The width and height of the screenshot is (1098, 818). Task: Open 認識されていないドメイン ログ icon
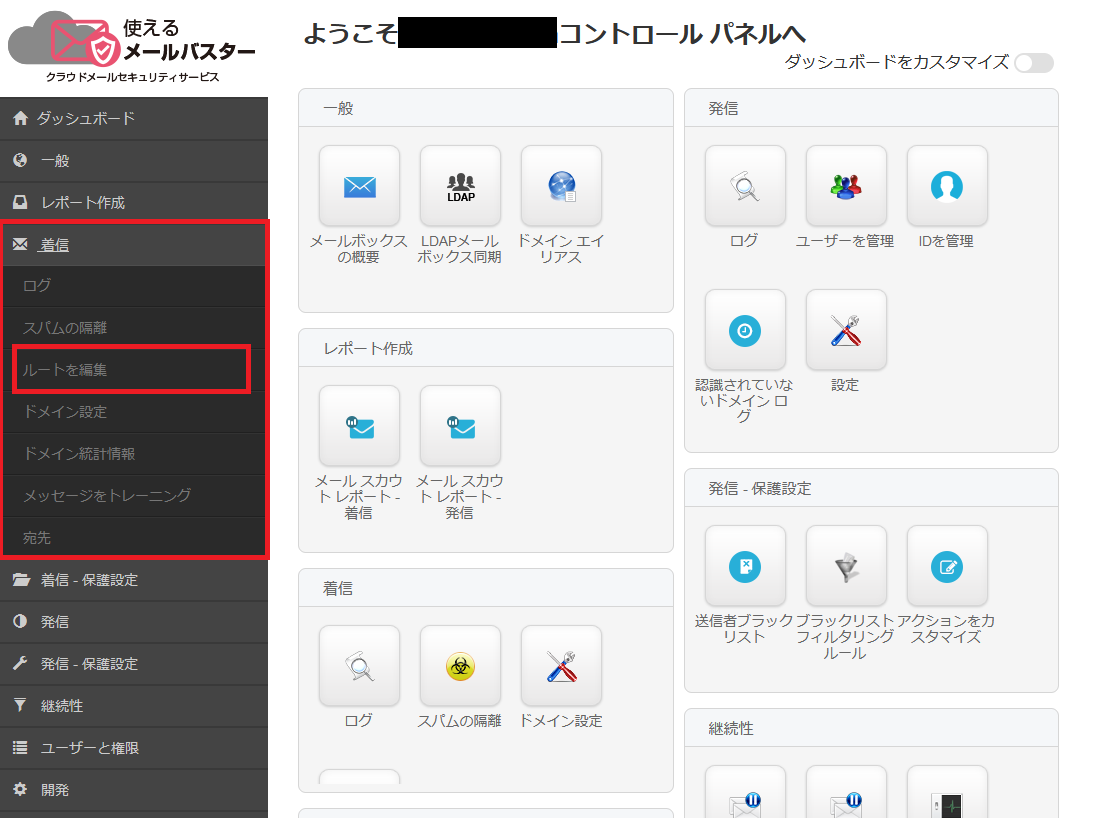[x=745, y=330]
